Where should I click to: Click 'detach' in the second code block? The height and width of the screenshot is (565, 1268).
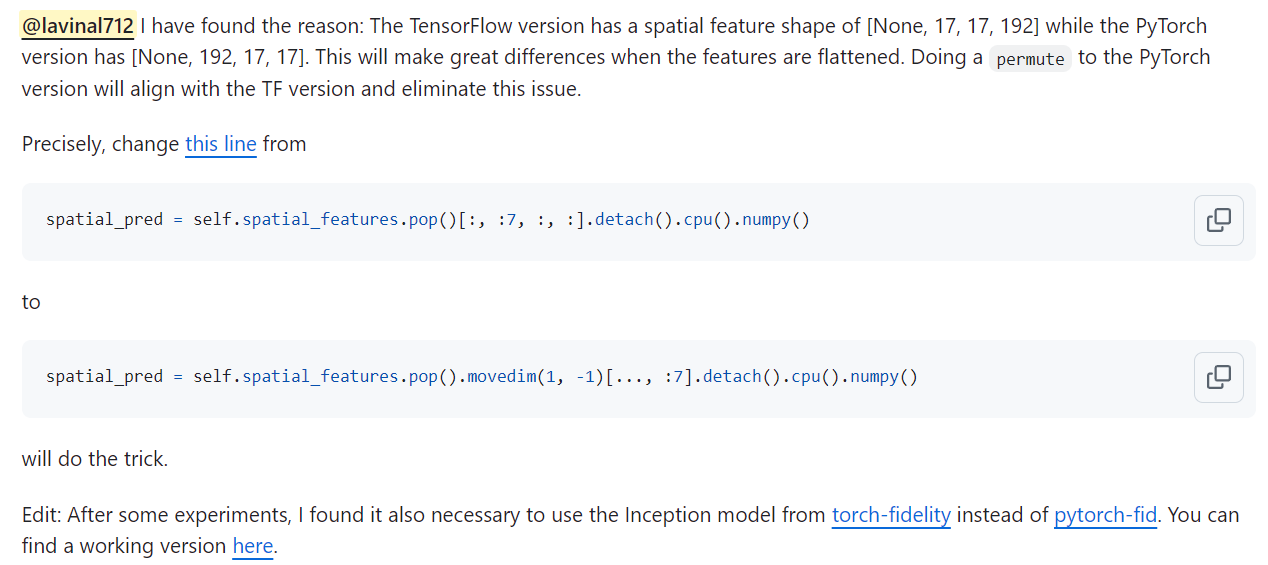pos(727,377)
